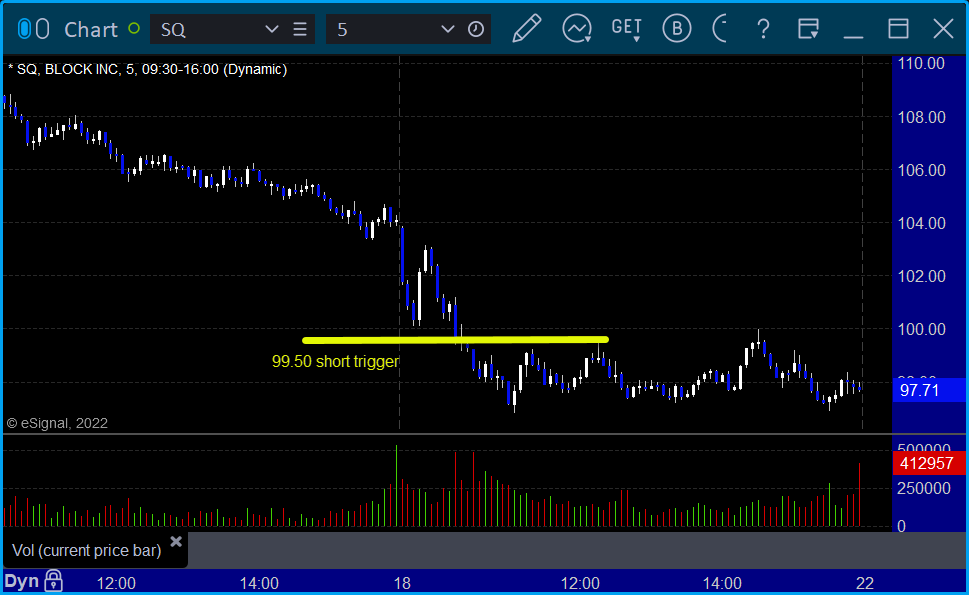Click the 18 date marker on time axis
969x595 pixels.
(402, 583)
